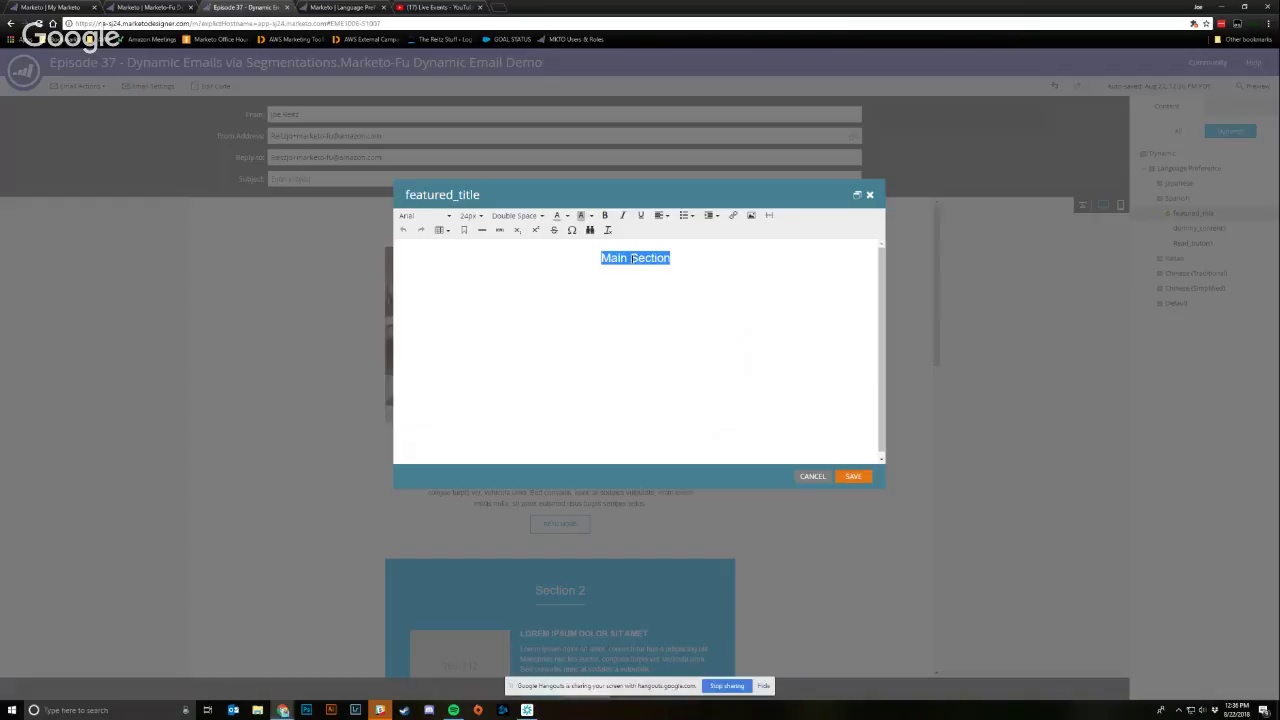Click the insert image icon
1280x720 pixels.
(x=751, y=215)
